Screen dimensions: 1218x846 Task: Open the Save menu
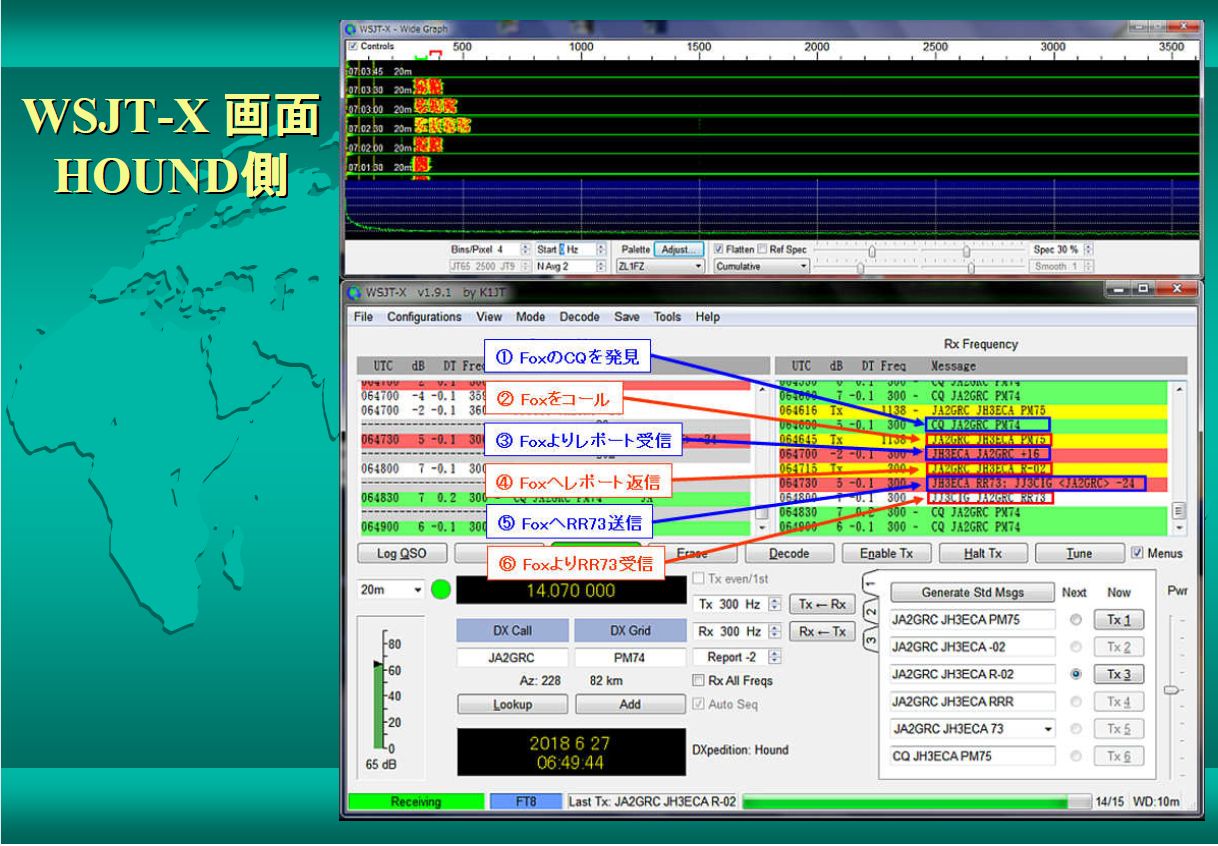[627, 317]
